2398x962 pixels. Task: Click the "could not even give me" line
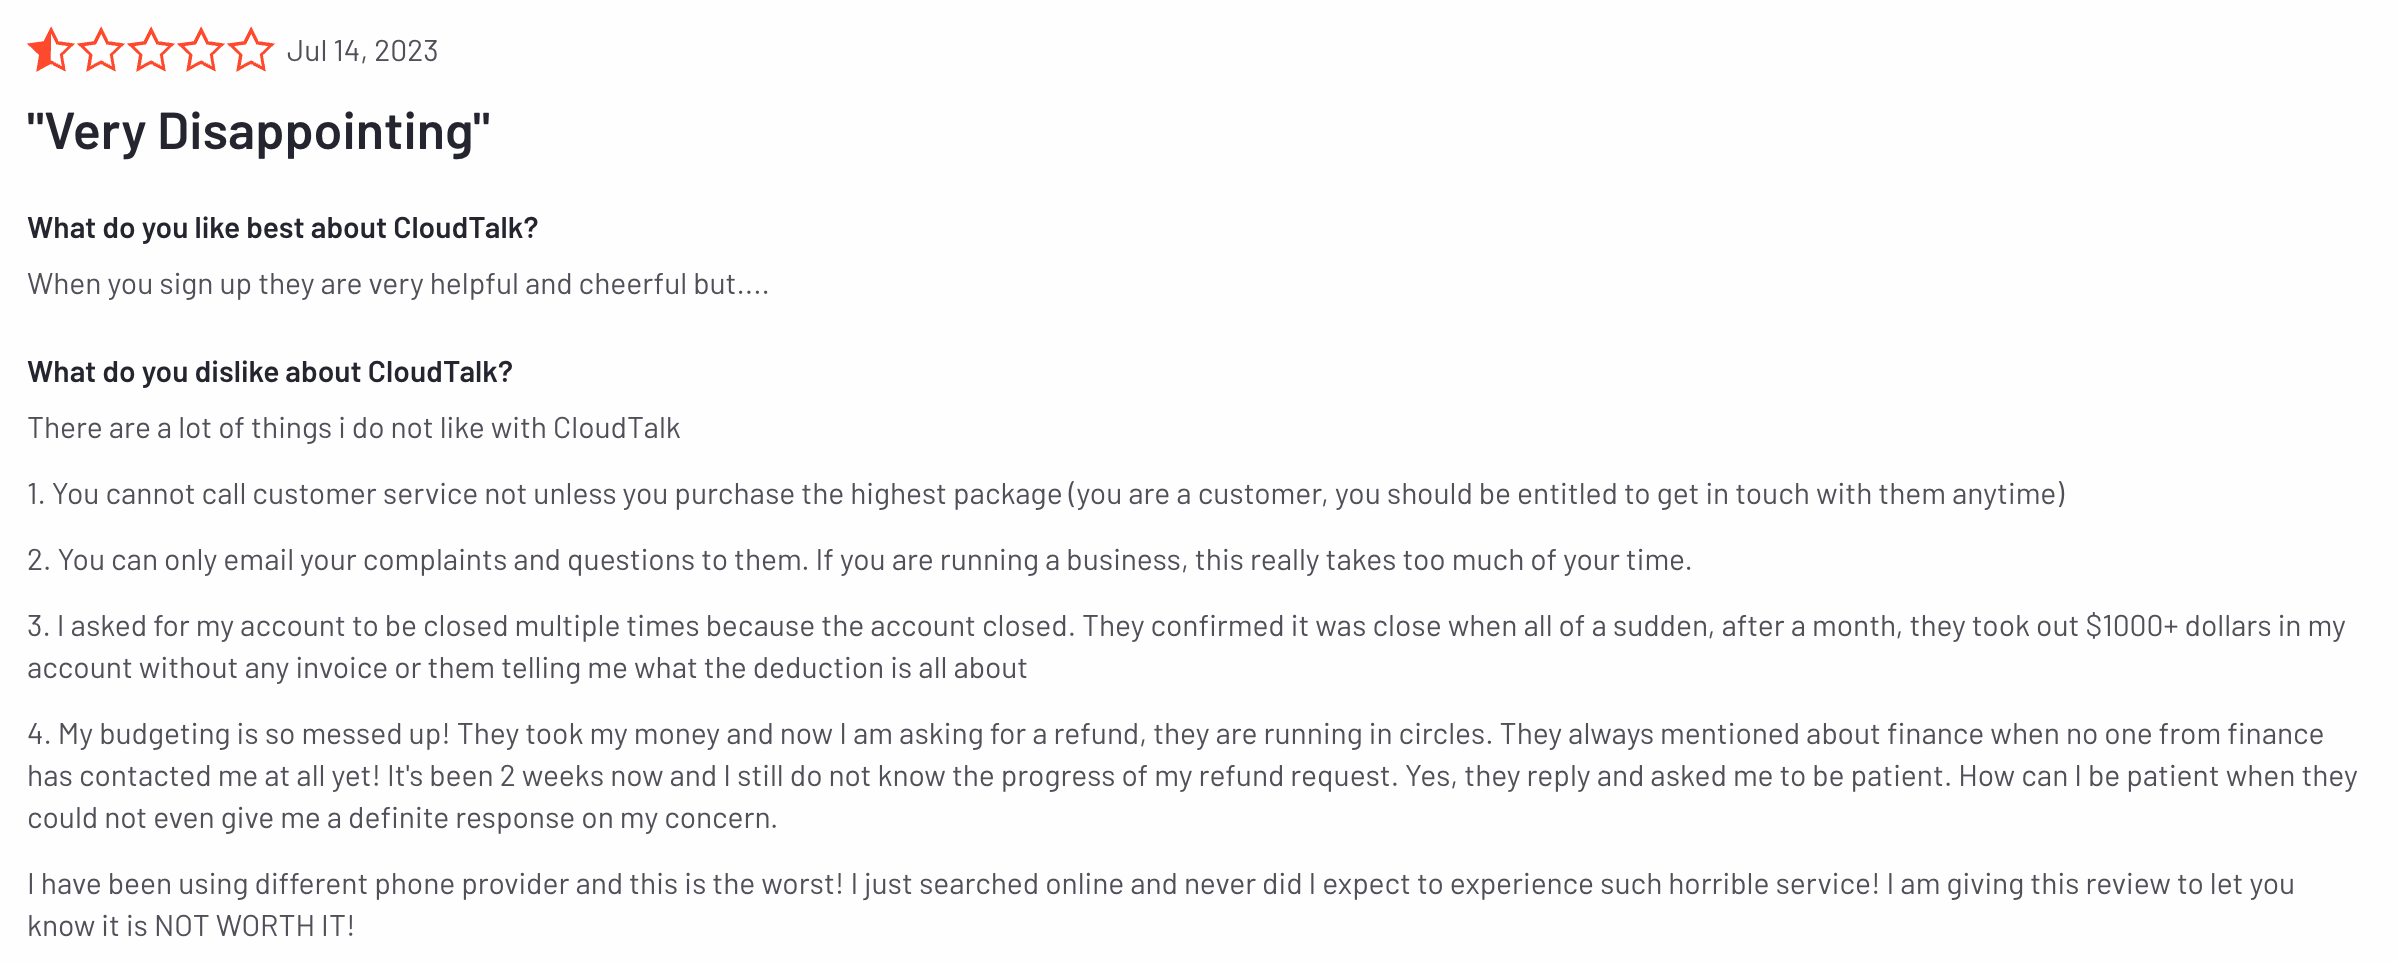401,818
